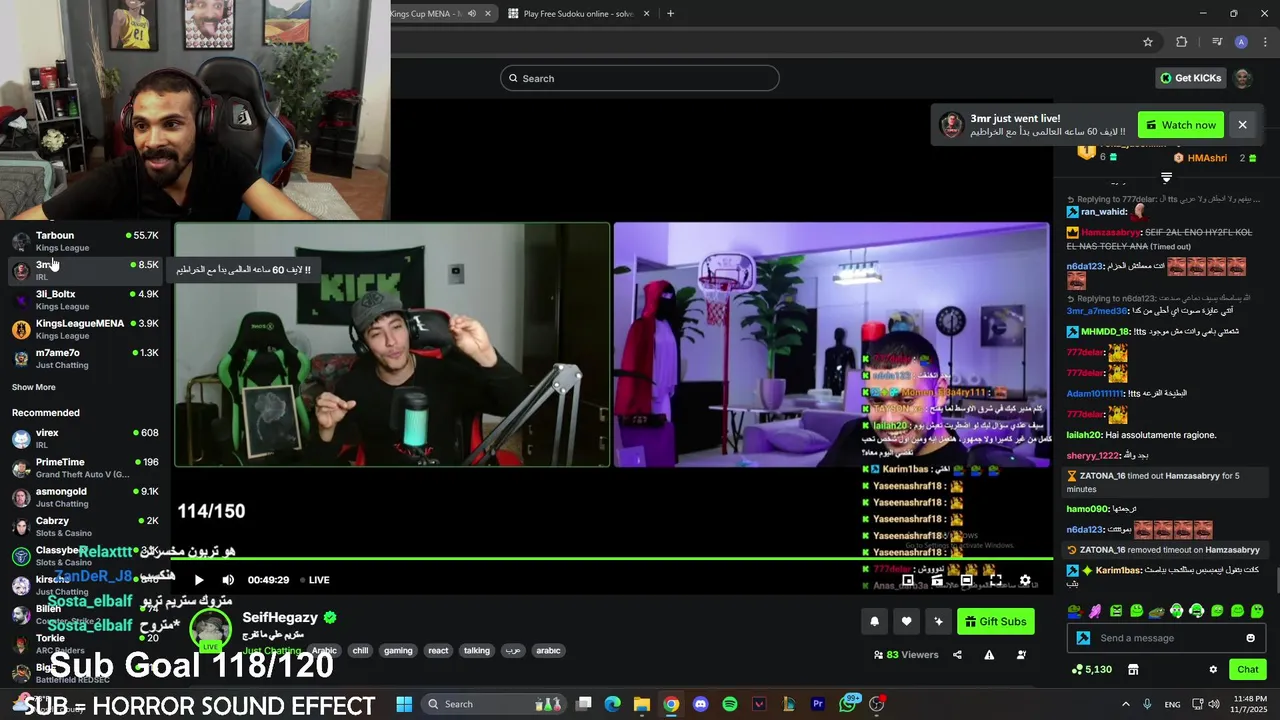Click talking tag under stream title

(x=477, y=650)
